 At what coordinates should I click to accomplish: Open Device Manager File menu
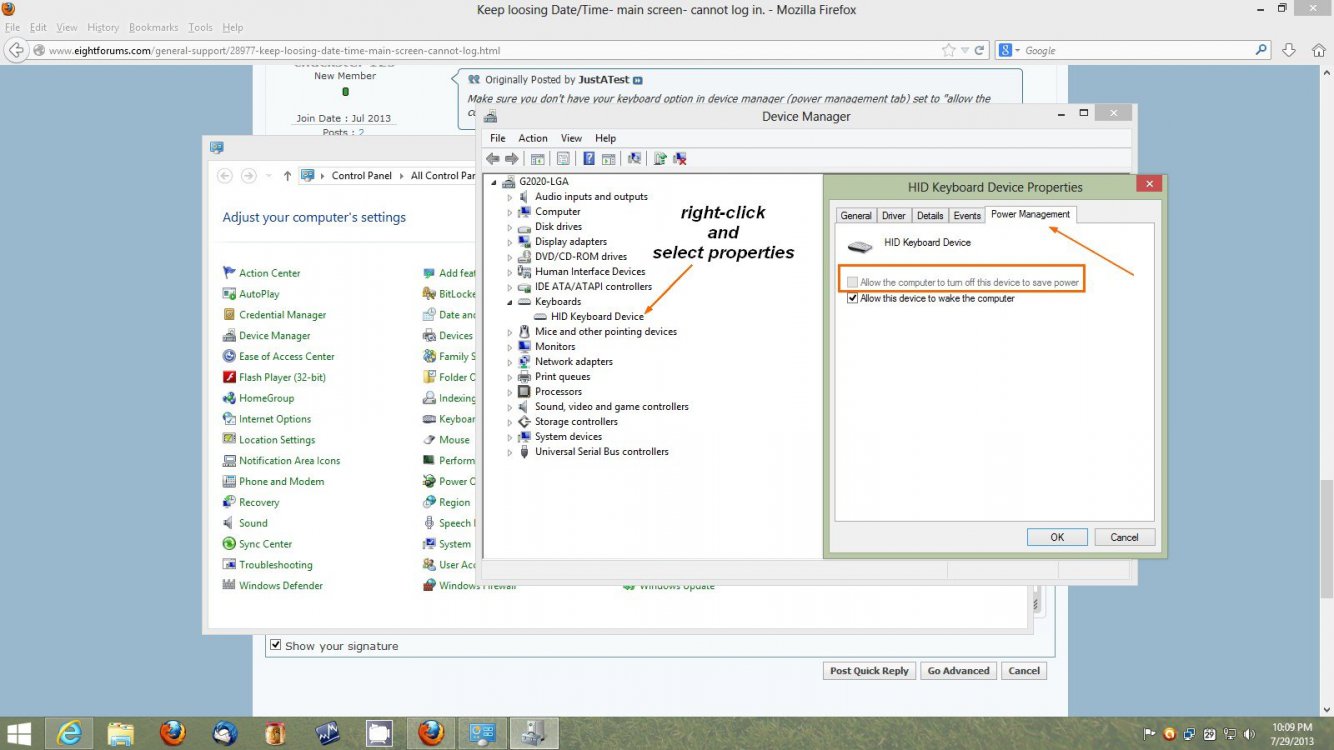[497, 138]
